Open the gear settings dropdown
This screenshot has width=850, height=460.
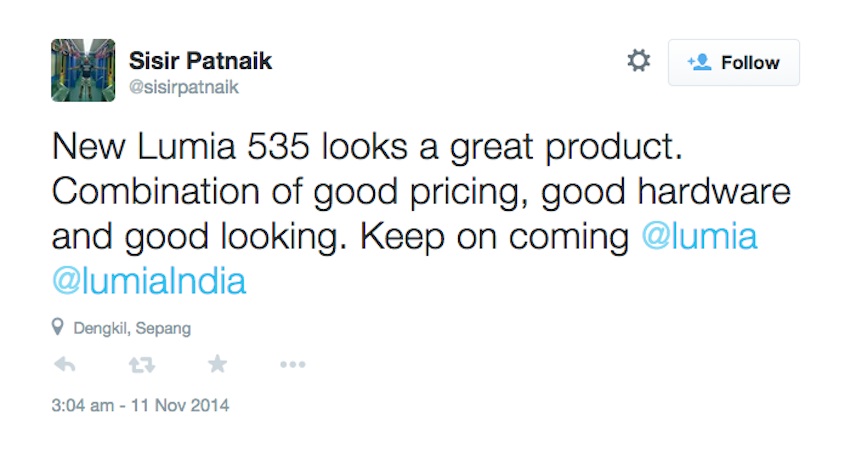[x=638, y=61]
